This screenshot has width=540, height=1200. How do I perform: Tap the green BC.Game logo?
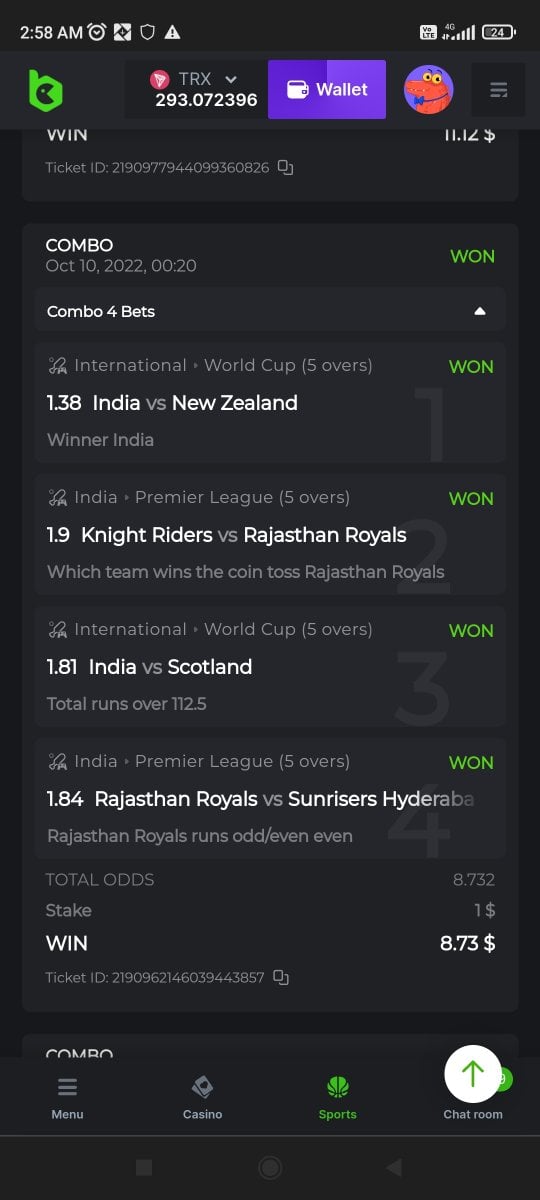(x=45, y=91)
